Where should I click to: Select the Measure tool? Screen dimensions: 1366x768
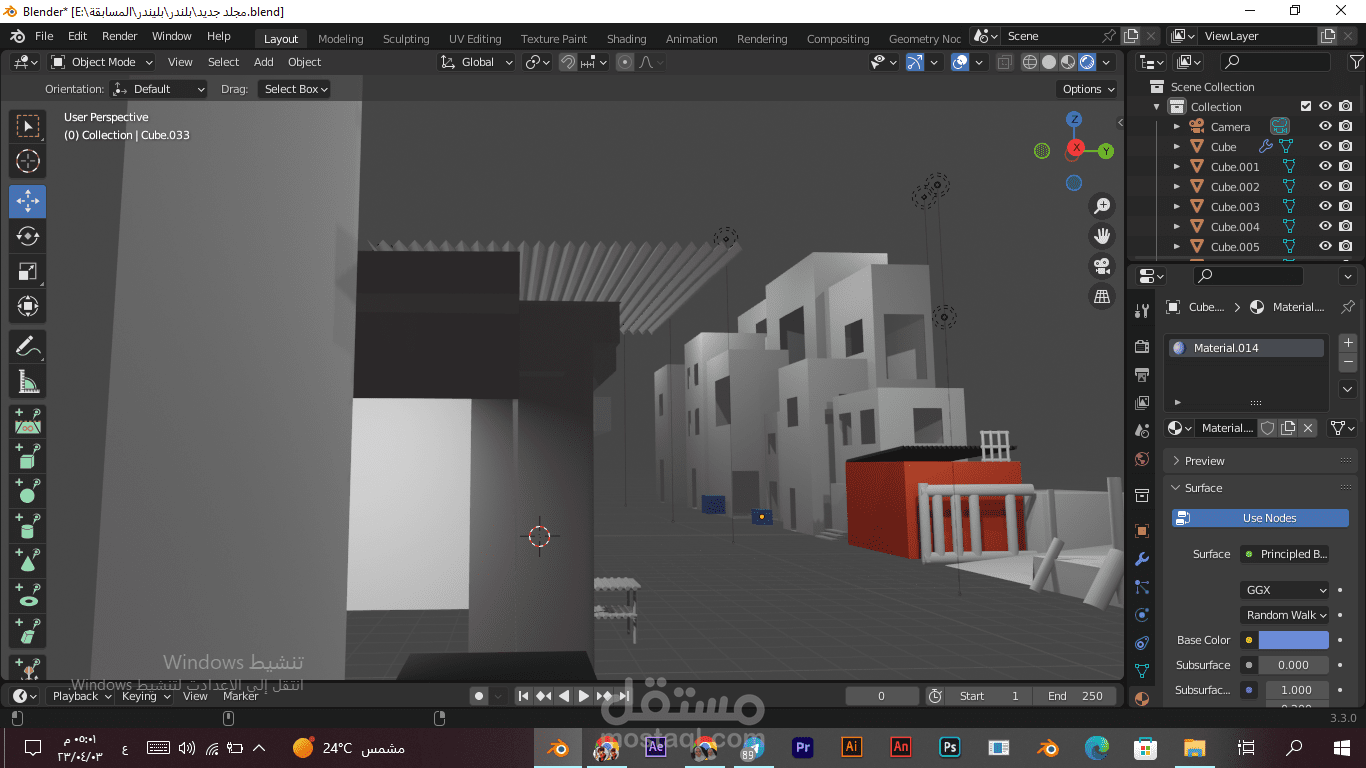click(x=28, y=381)
